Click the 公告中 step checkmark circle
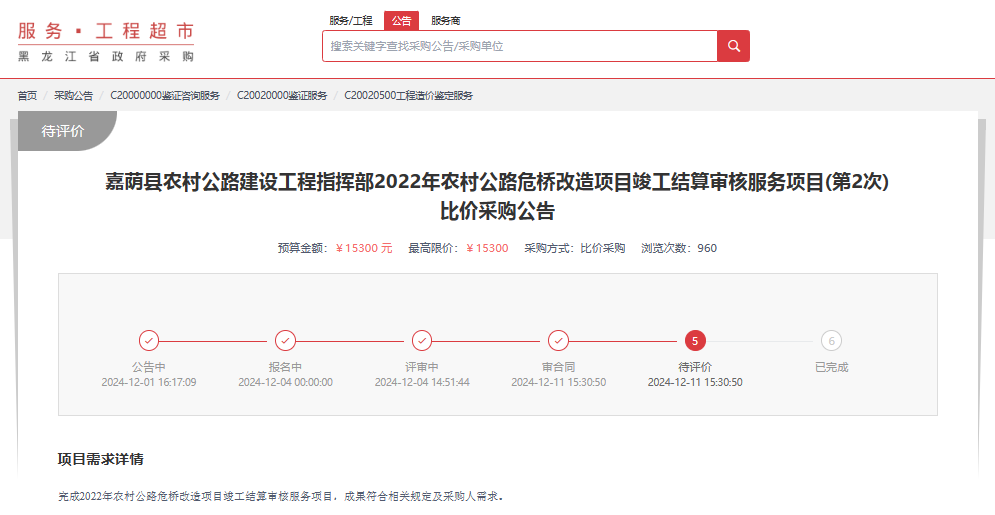 pos(148,340)
